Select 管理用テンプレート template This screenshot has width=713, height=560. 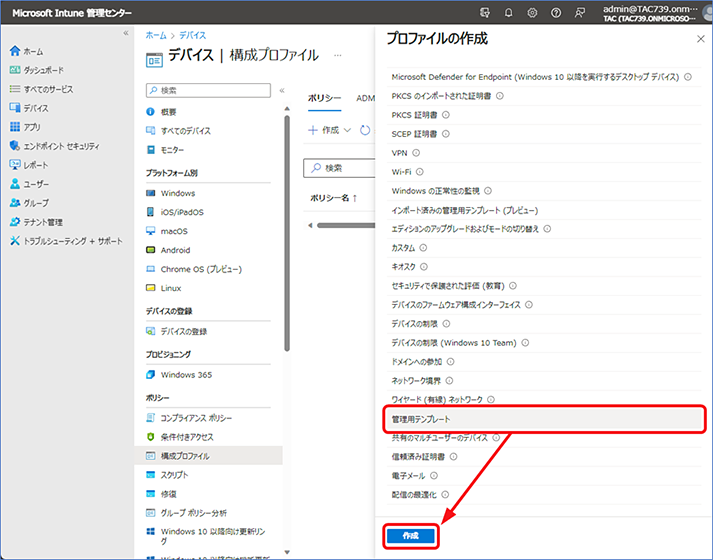(544, 419)
